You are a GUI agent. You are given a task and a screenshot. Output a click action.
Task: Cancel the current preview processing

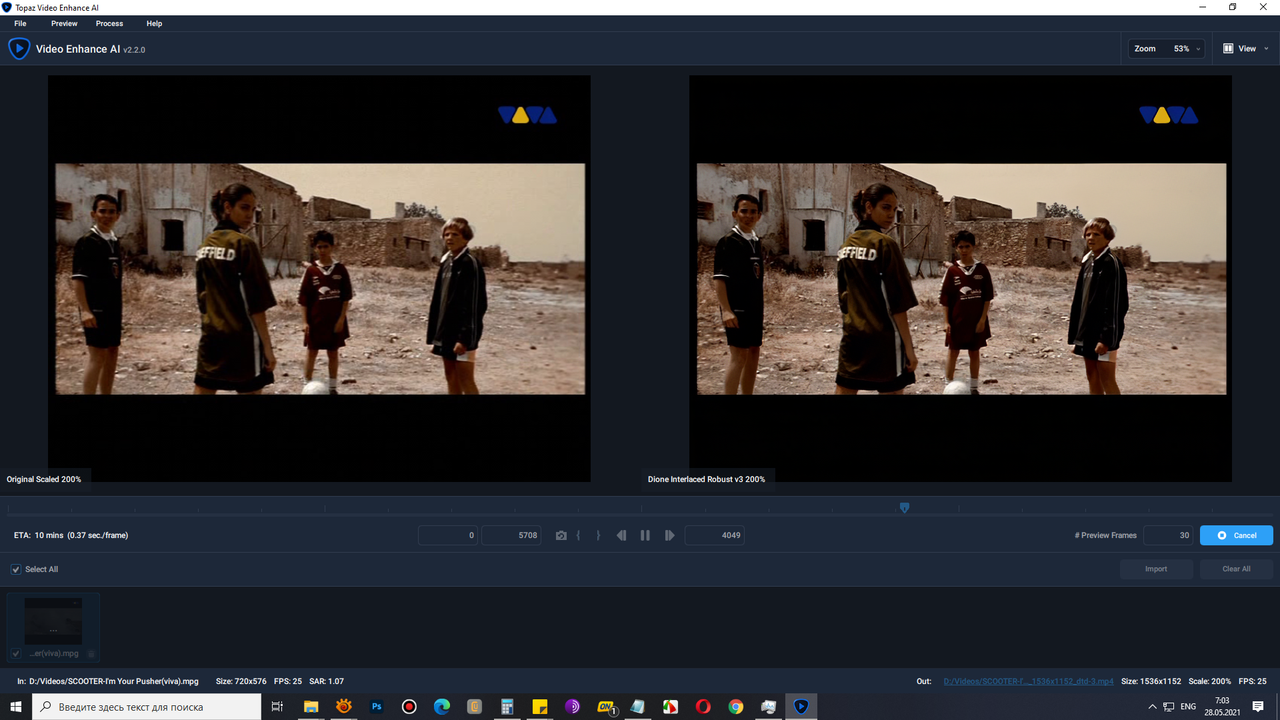1236,535
